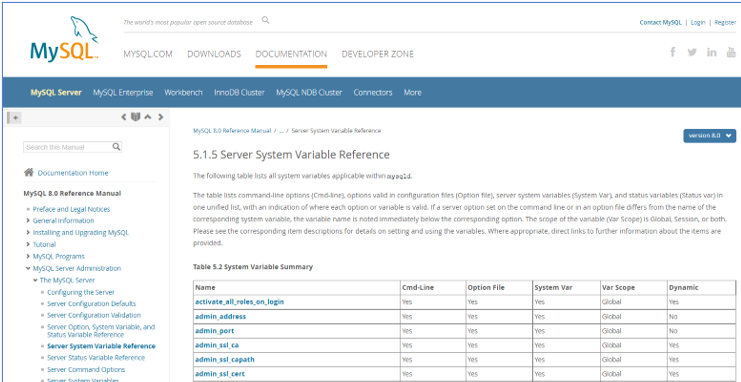Open the Twitter social icon
The image size is (741, 382).
coord(692,52)
